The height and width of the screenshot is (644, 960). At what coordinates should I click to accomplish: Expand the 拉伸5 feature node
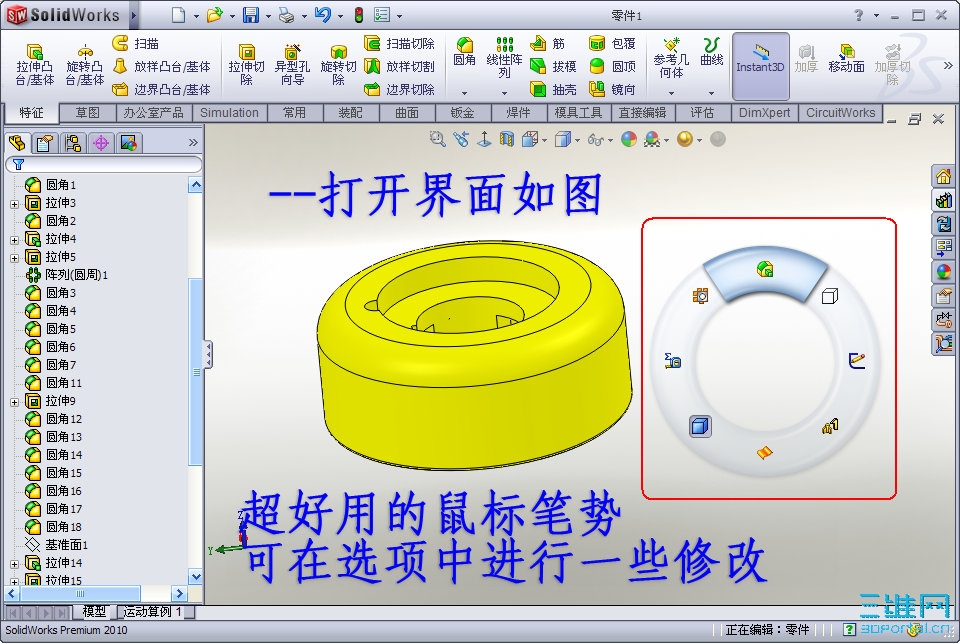14,258
